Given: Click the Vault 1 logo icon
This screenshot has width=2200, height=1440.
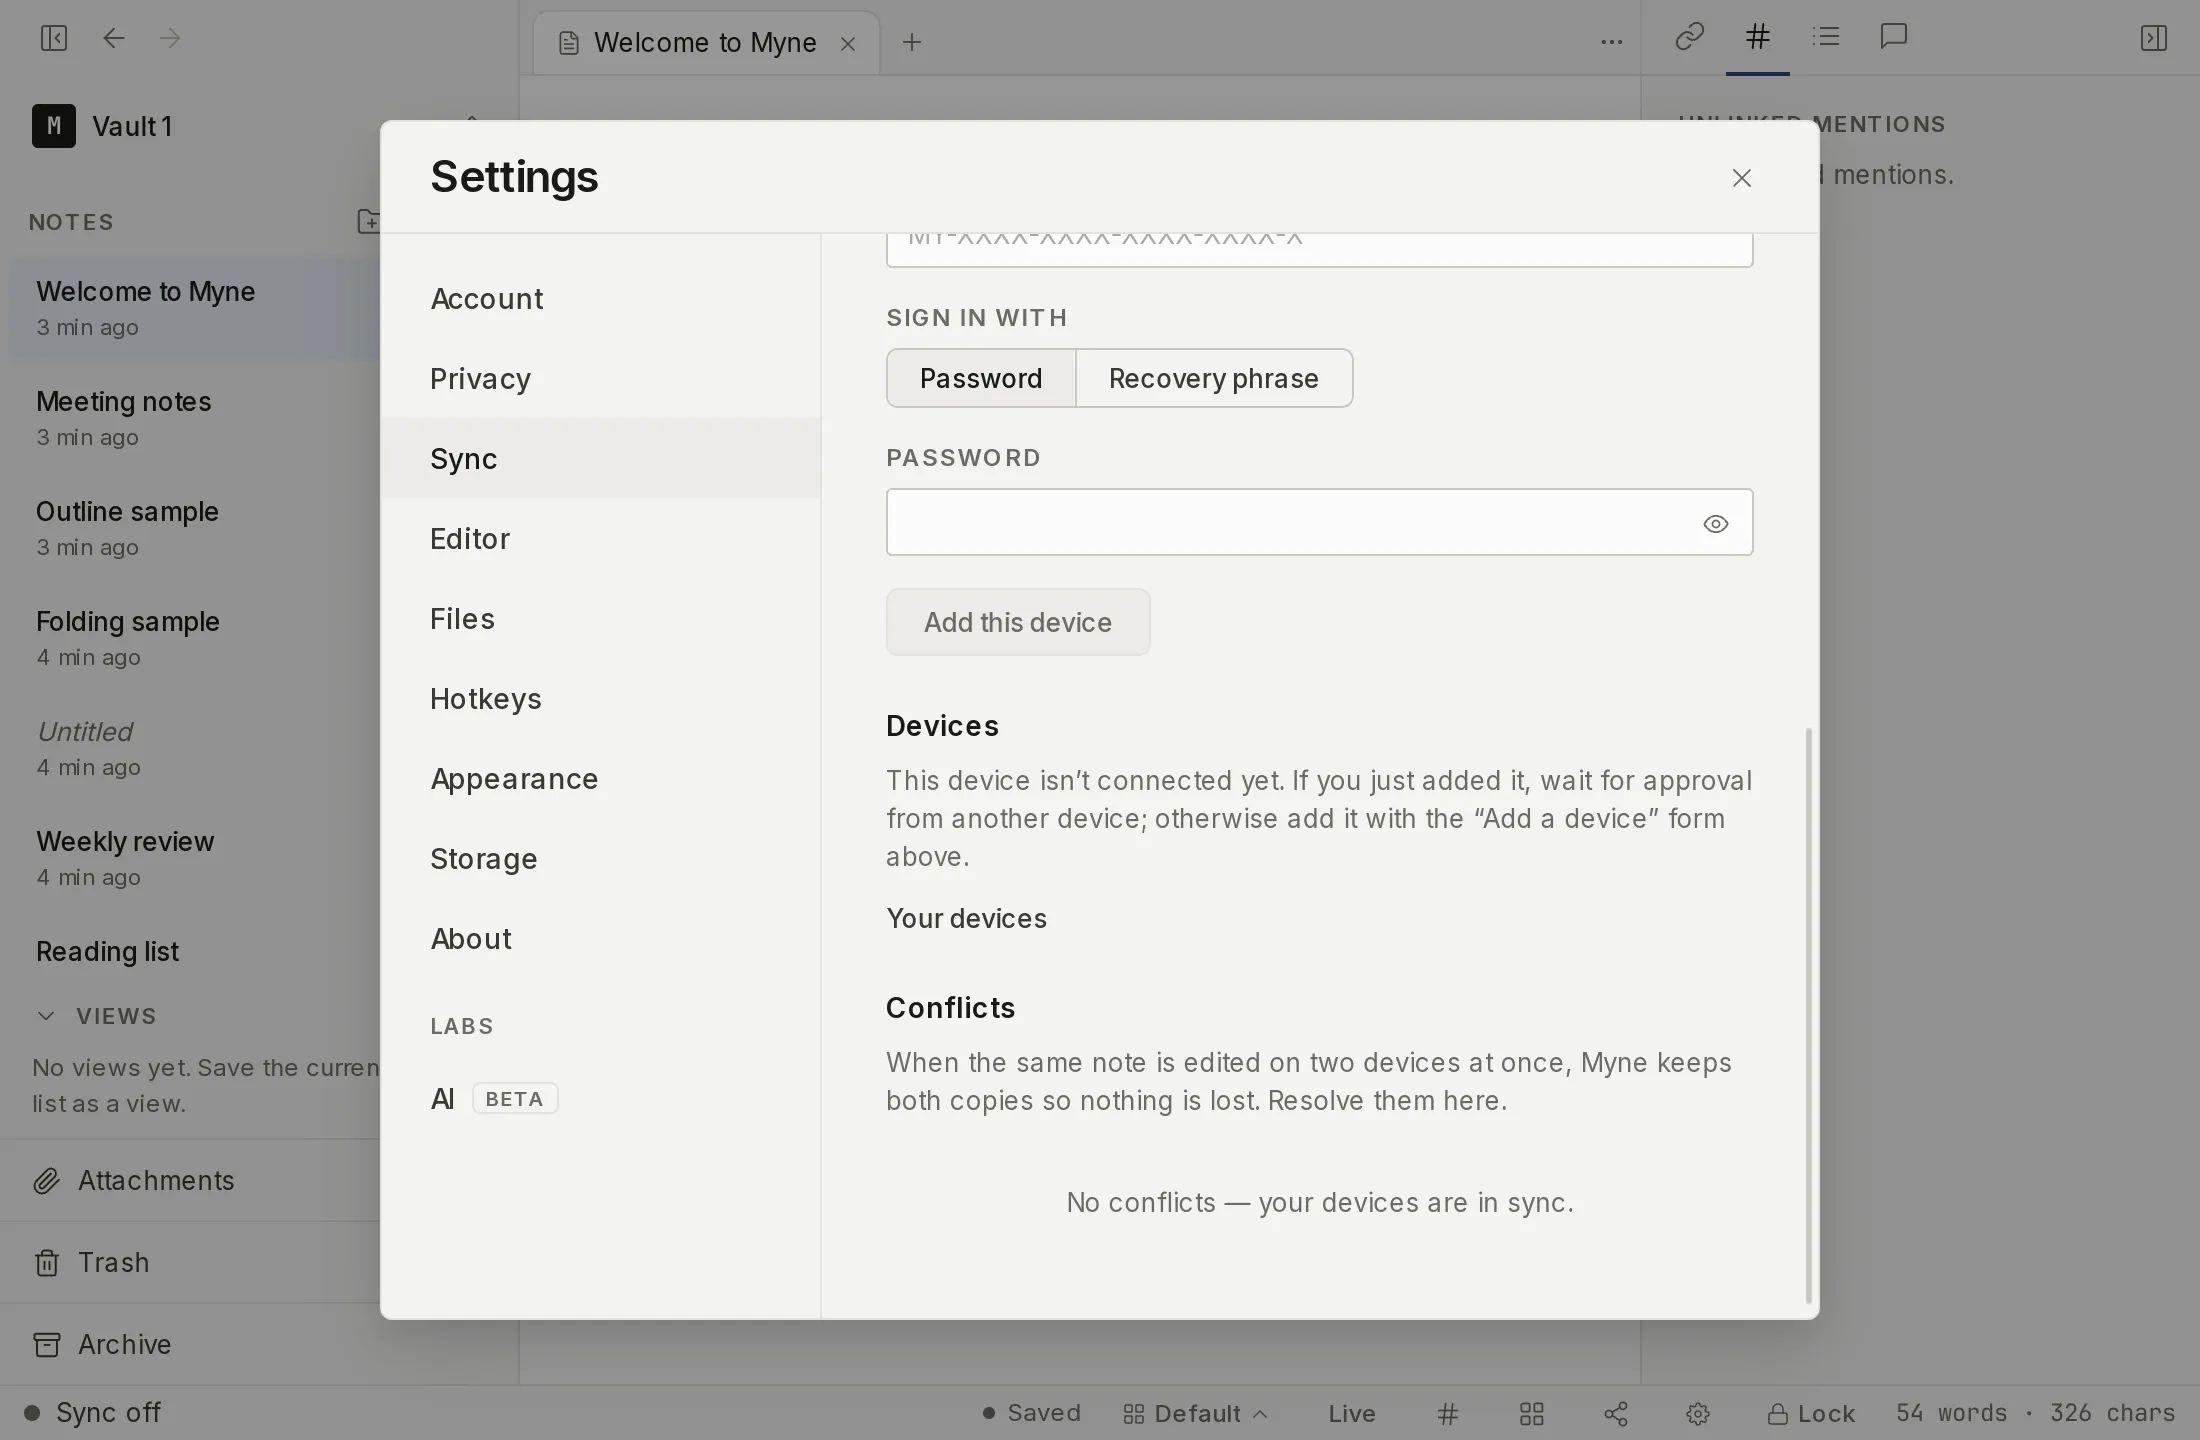Looking at the screenshot, I should (54, 126).
